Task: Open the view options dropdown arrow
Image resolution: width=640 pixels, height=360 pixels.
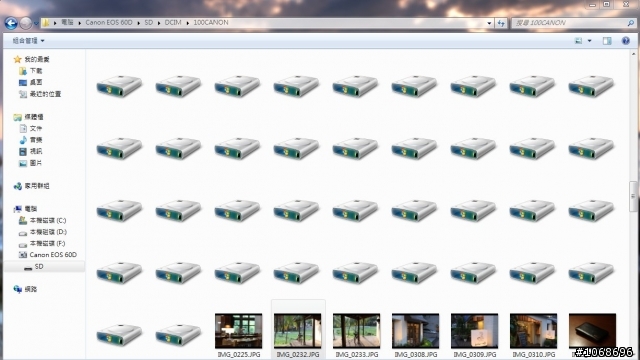Action: (589, 41)
